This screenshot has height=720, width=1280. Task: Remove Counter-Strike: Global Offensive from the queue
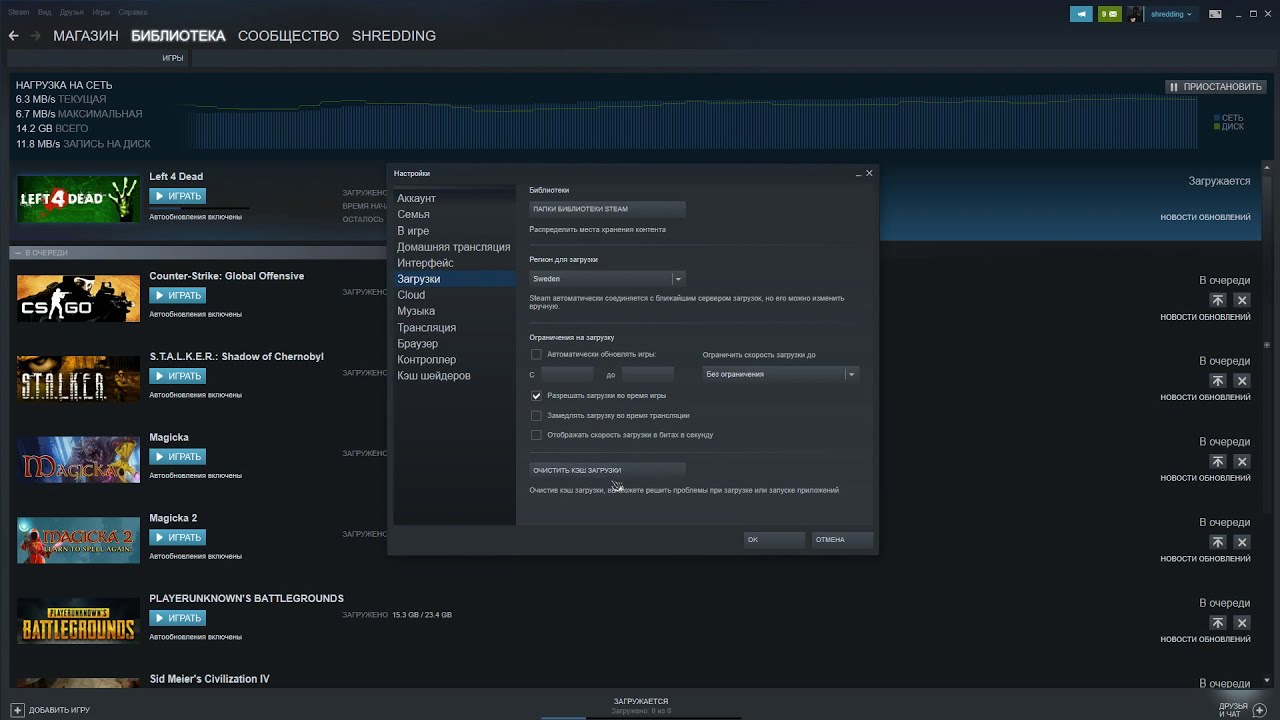(1242, 300)
